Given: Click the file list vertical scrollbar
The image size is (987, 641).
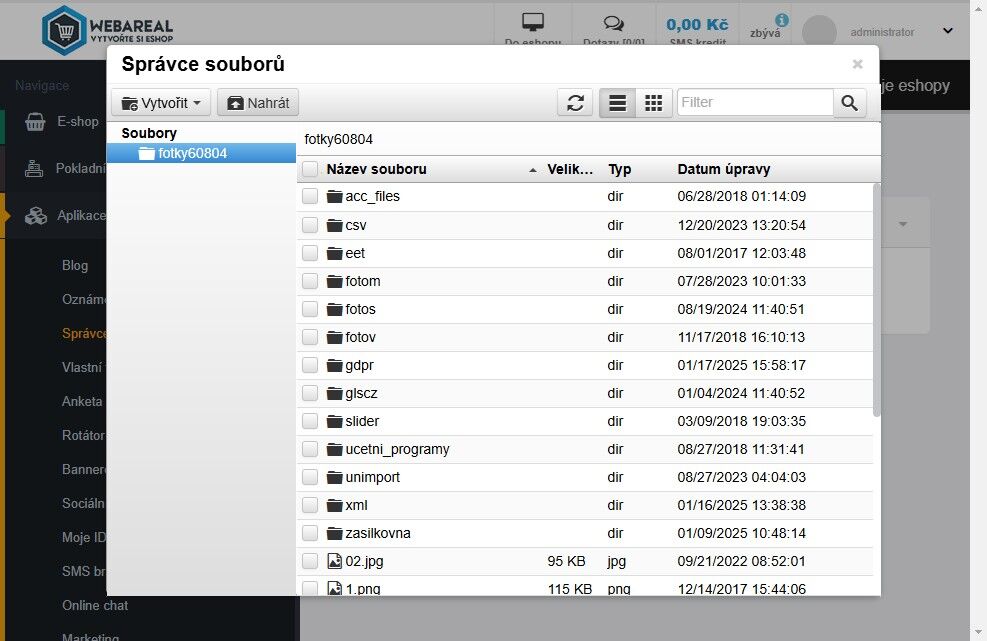Looking at the screenshot, I should click(x=876, y=300).
